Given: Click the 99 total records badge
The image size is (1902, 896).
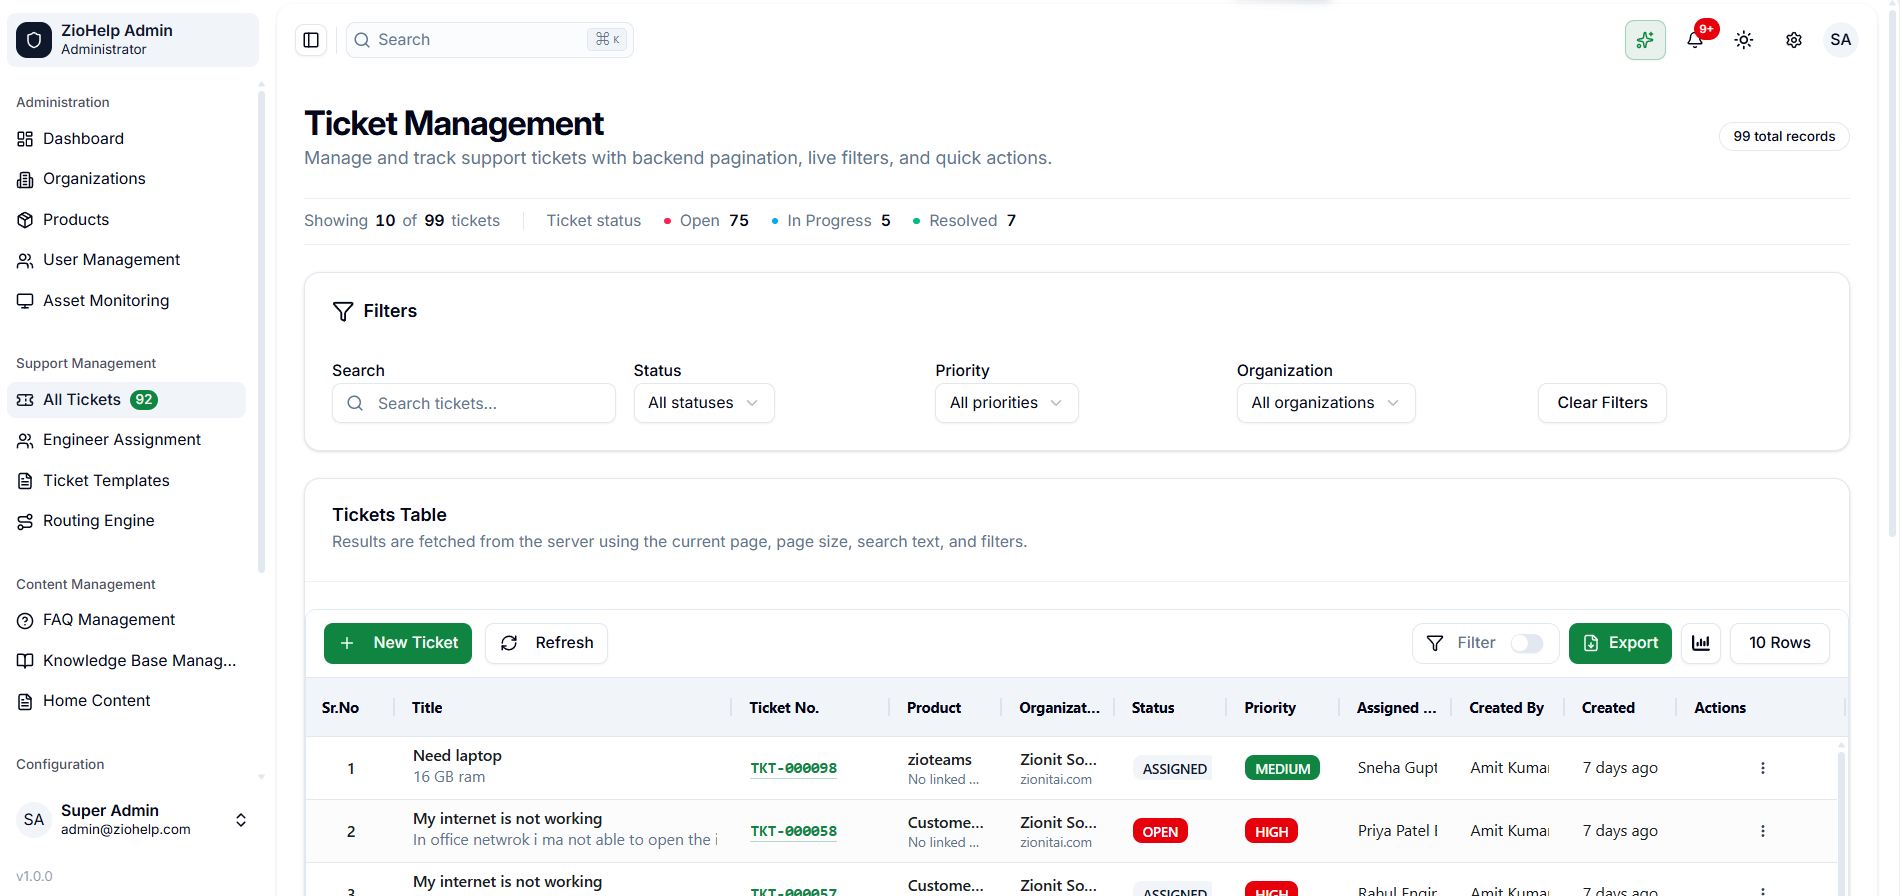Looking at the screenshot, I should (1784, 137).
